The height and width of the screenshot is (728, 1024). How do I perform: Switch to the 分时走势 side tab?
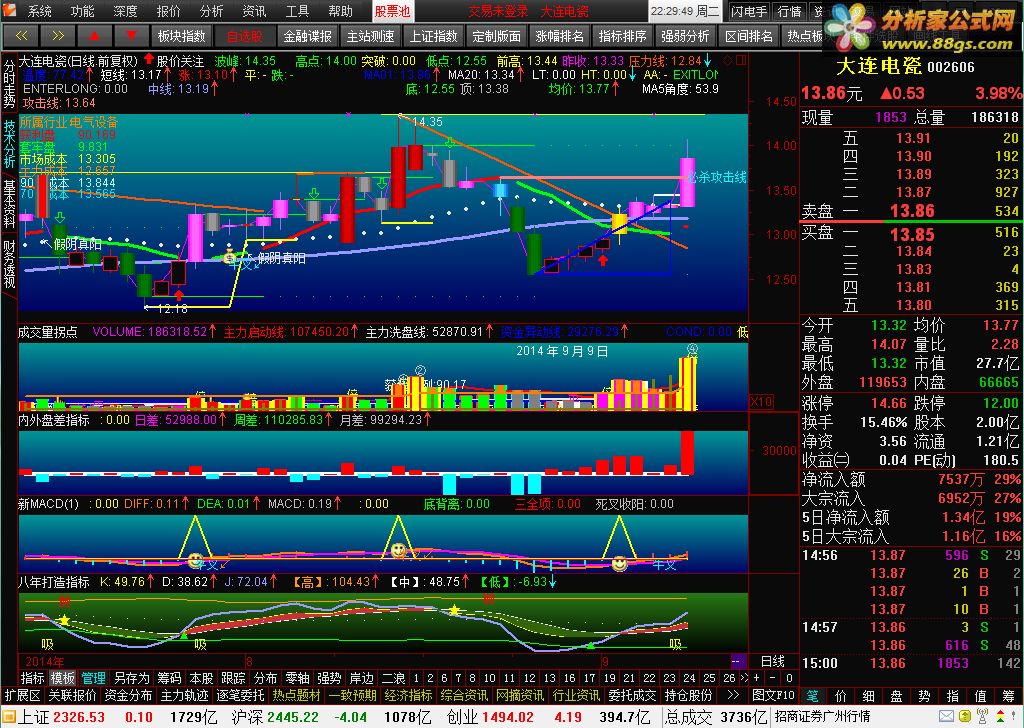coord(9,84)
